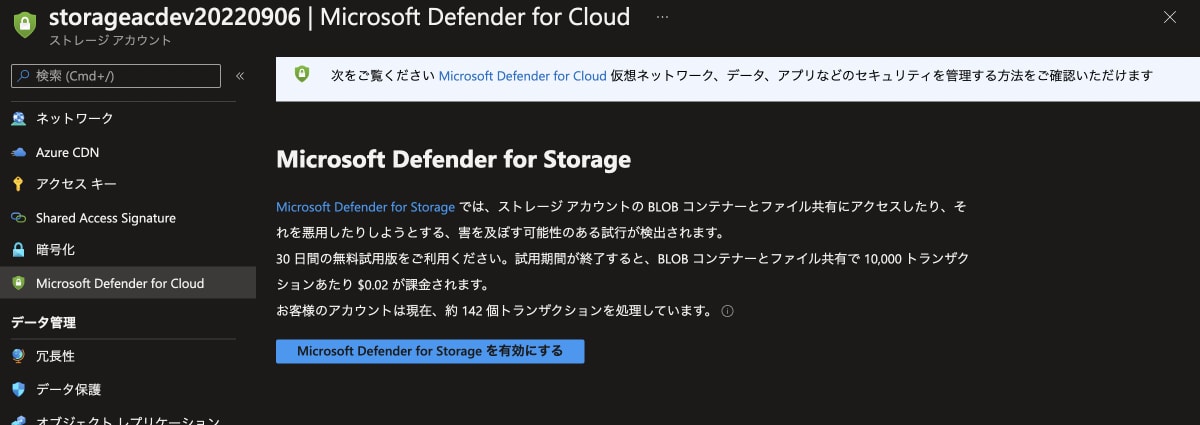Click the shield icon in the info banner
The width and height of the screenshot is (1200, 425).
302,74
